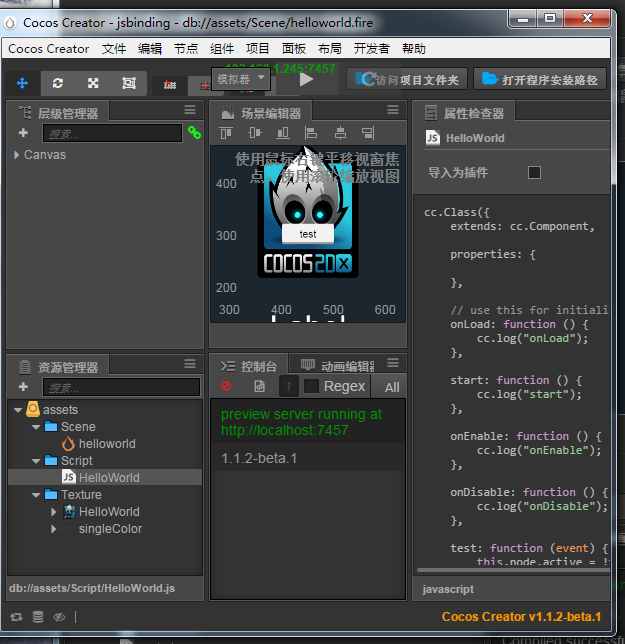
Task: Open the 项目 menu
Action: tap(257, 48)
